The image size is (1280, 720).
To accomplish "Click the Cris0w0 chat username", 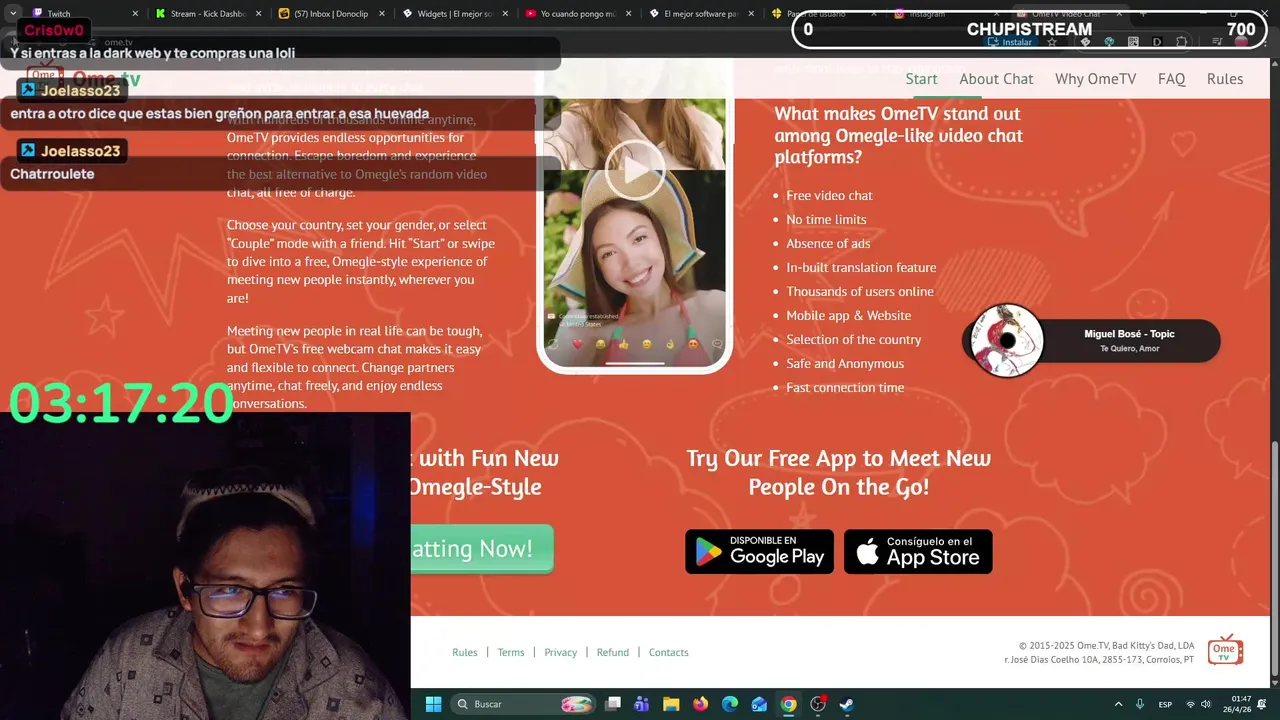I will click(x=54, y=31).
